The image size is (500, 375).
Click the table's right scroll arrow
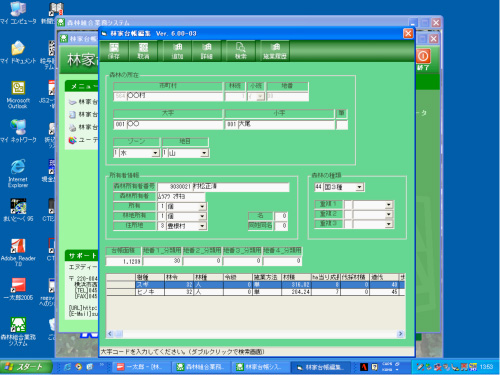click(x=400, y=334)
